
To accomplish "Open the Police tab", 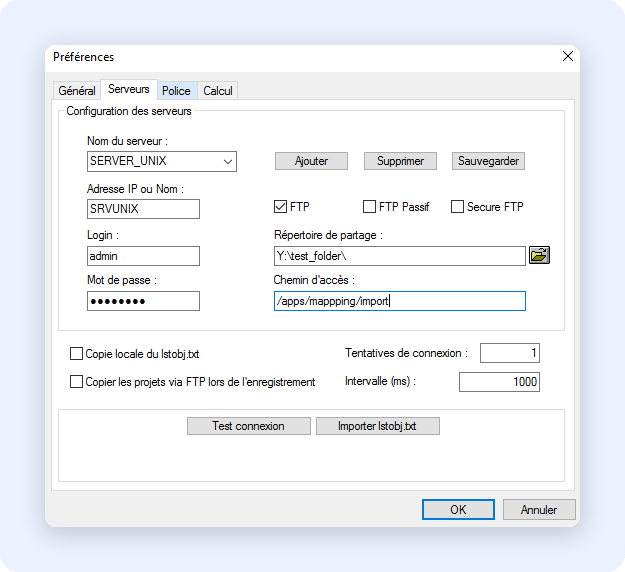I will (x=176, y=90).
